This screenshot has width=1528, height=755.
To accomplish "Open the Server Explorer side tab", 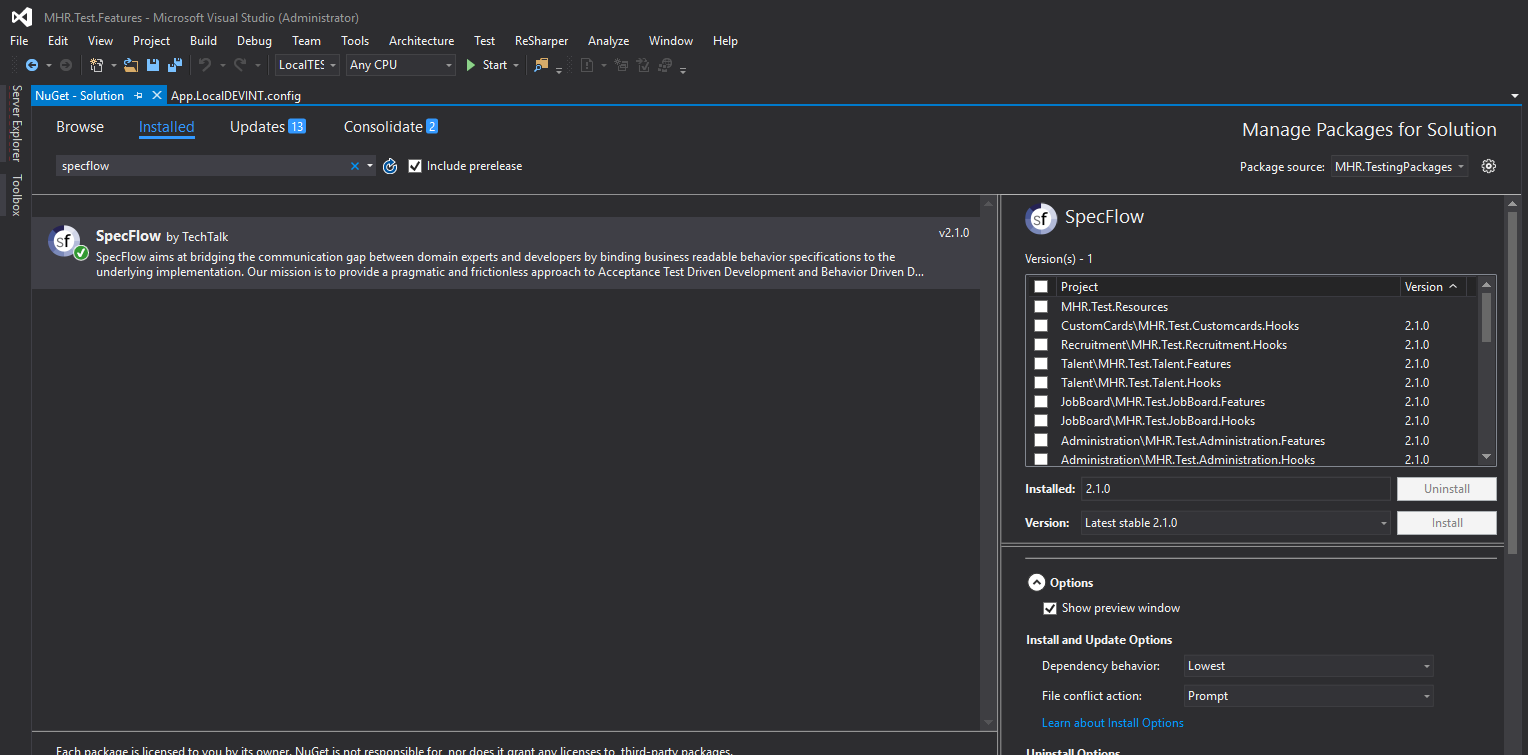I will click(16, 123).
